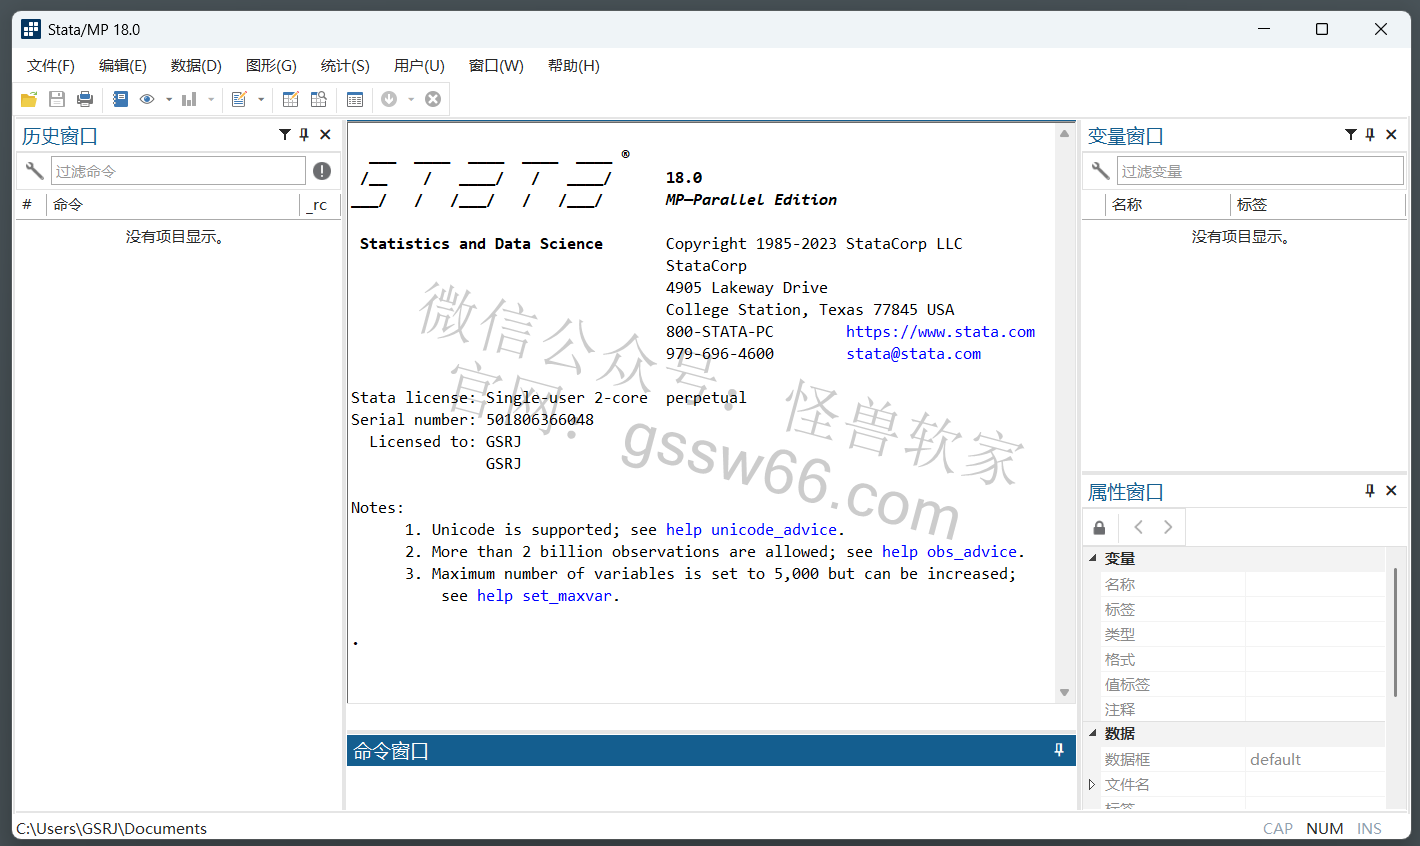Open the Viewer eye icon
Image resolution: width=1420 pixels, height=846 pixels.
tap(147, 99)
